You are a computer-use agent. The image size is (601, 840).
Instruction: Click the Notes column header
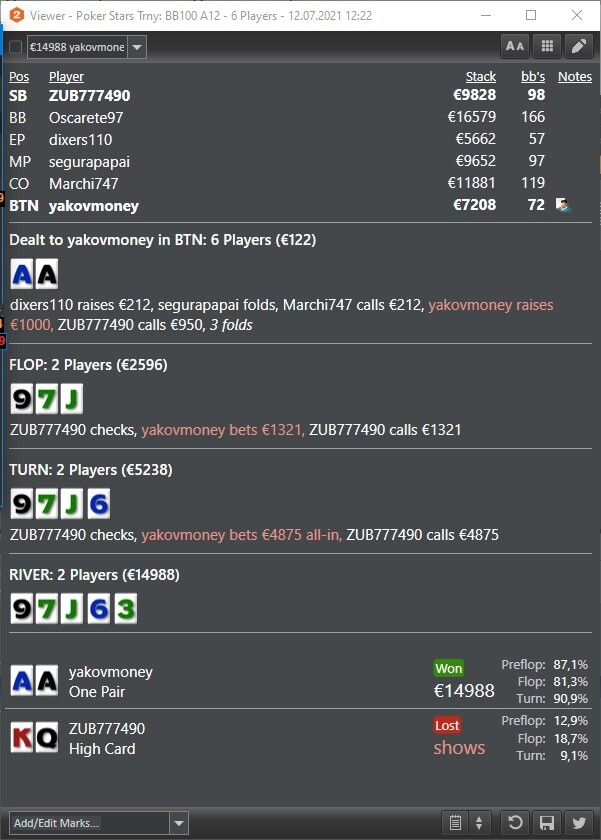pyautogui.click(x=575, y=77)
